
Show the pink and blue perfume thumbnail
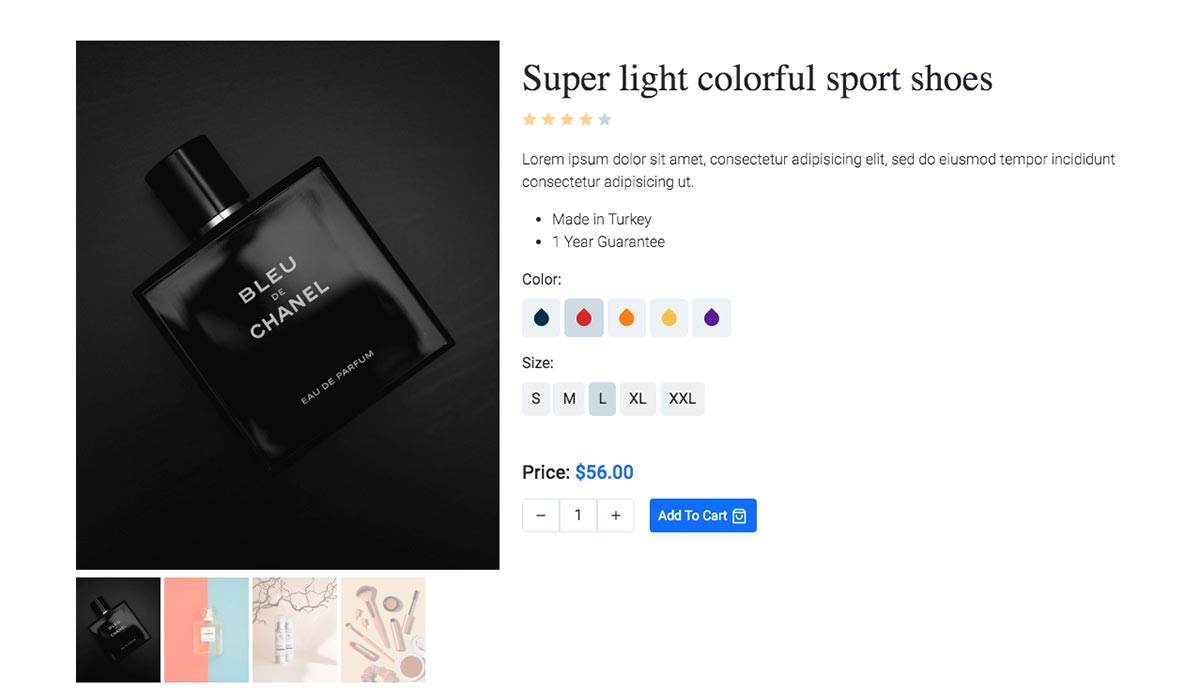click(206, 630)
